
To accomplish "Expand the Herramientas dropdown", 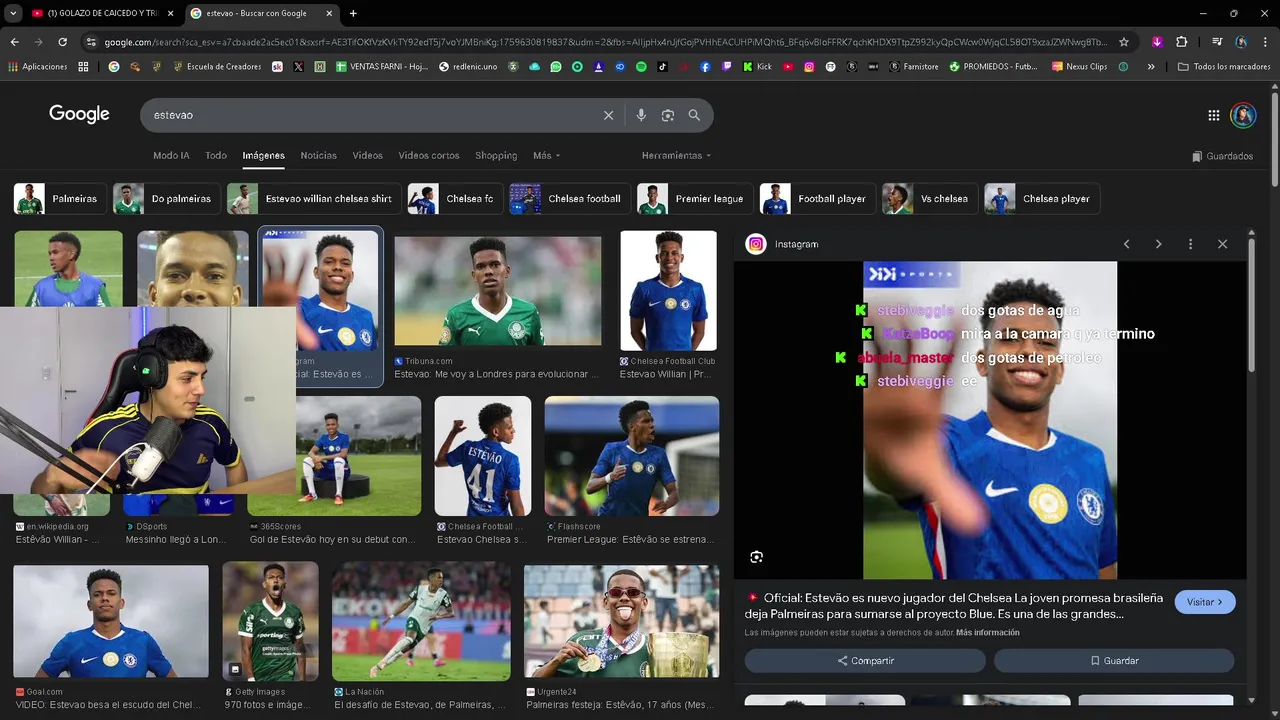I will [x=676, y=156].
